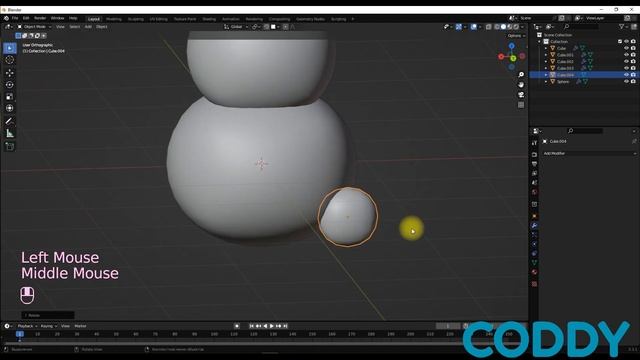Open the Edit menu
Viewport: 640px width, 360px height.
pyautogui.click(x=26, y=18)
